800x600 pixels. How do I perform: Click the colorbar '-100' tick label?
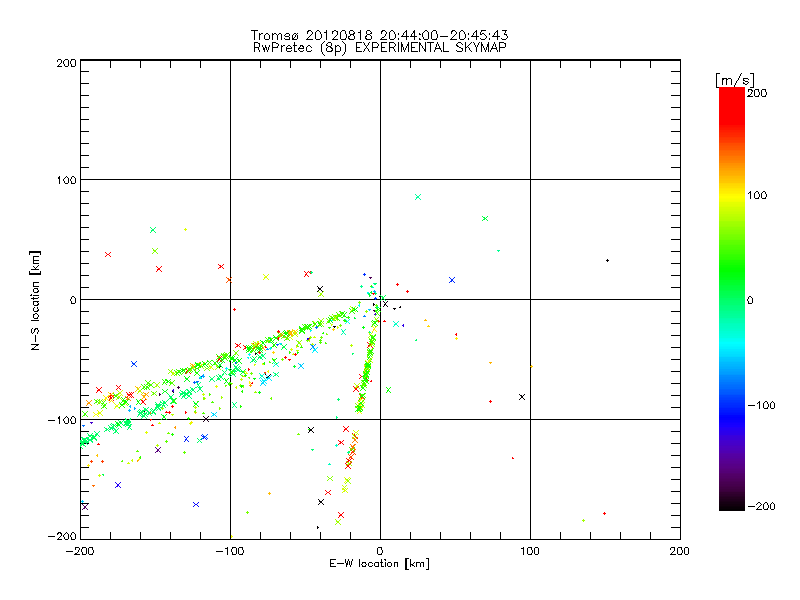(x=761, y=405)
